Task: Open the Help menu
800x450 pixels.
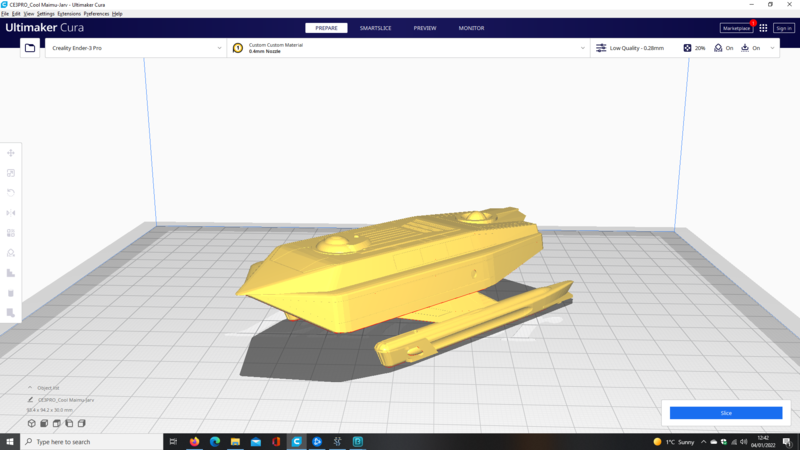Action: click(x=117, y=14)
